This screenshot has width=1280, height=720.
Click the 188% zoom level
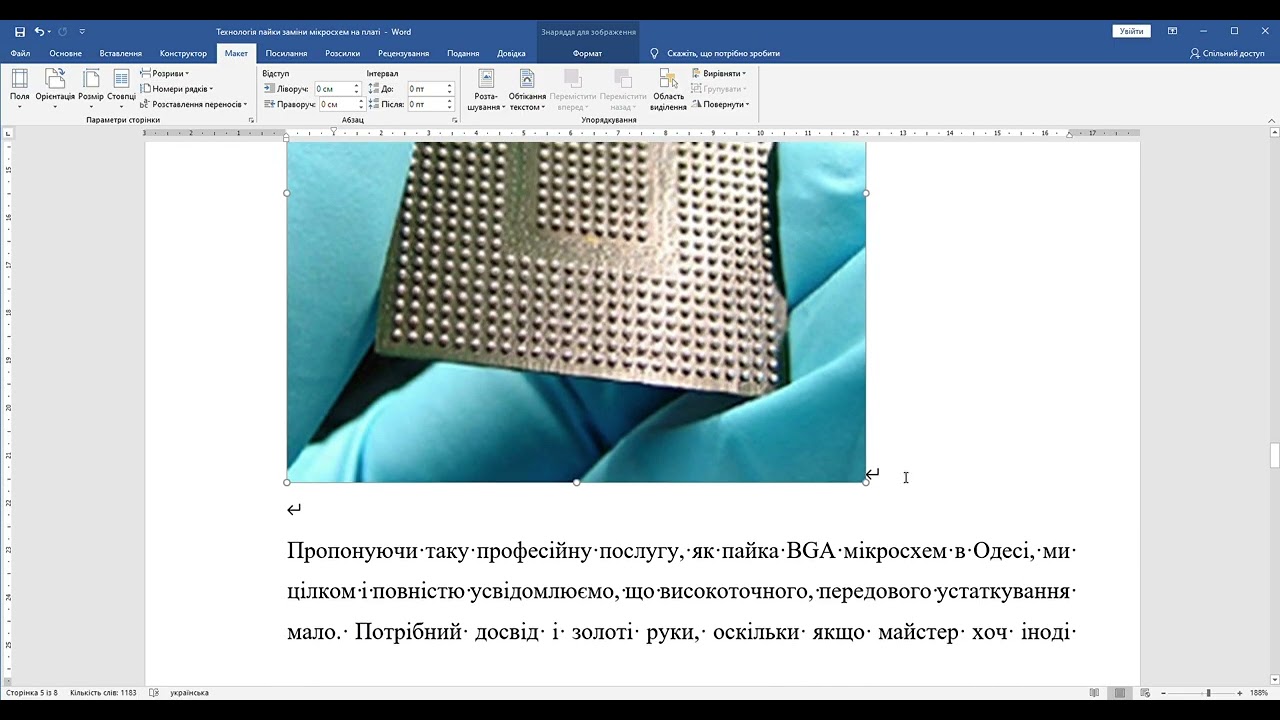click(1259, 692)
